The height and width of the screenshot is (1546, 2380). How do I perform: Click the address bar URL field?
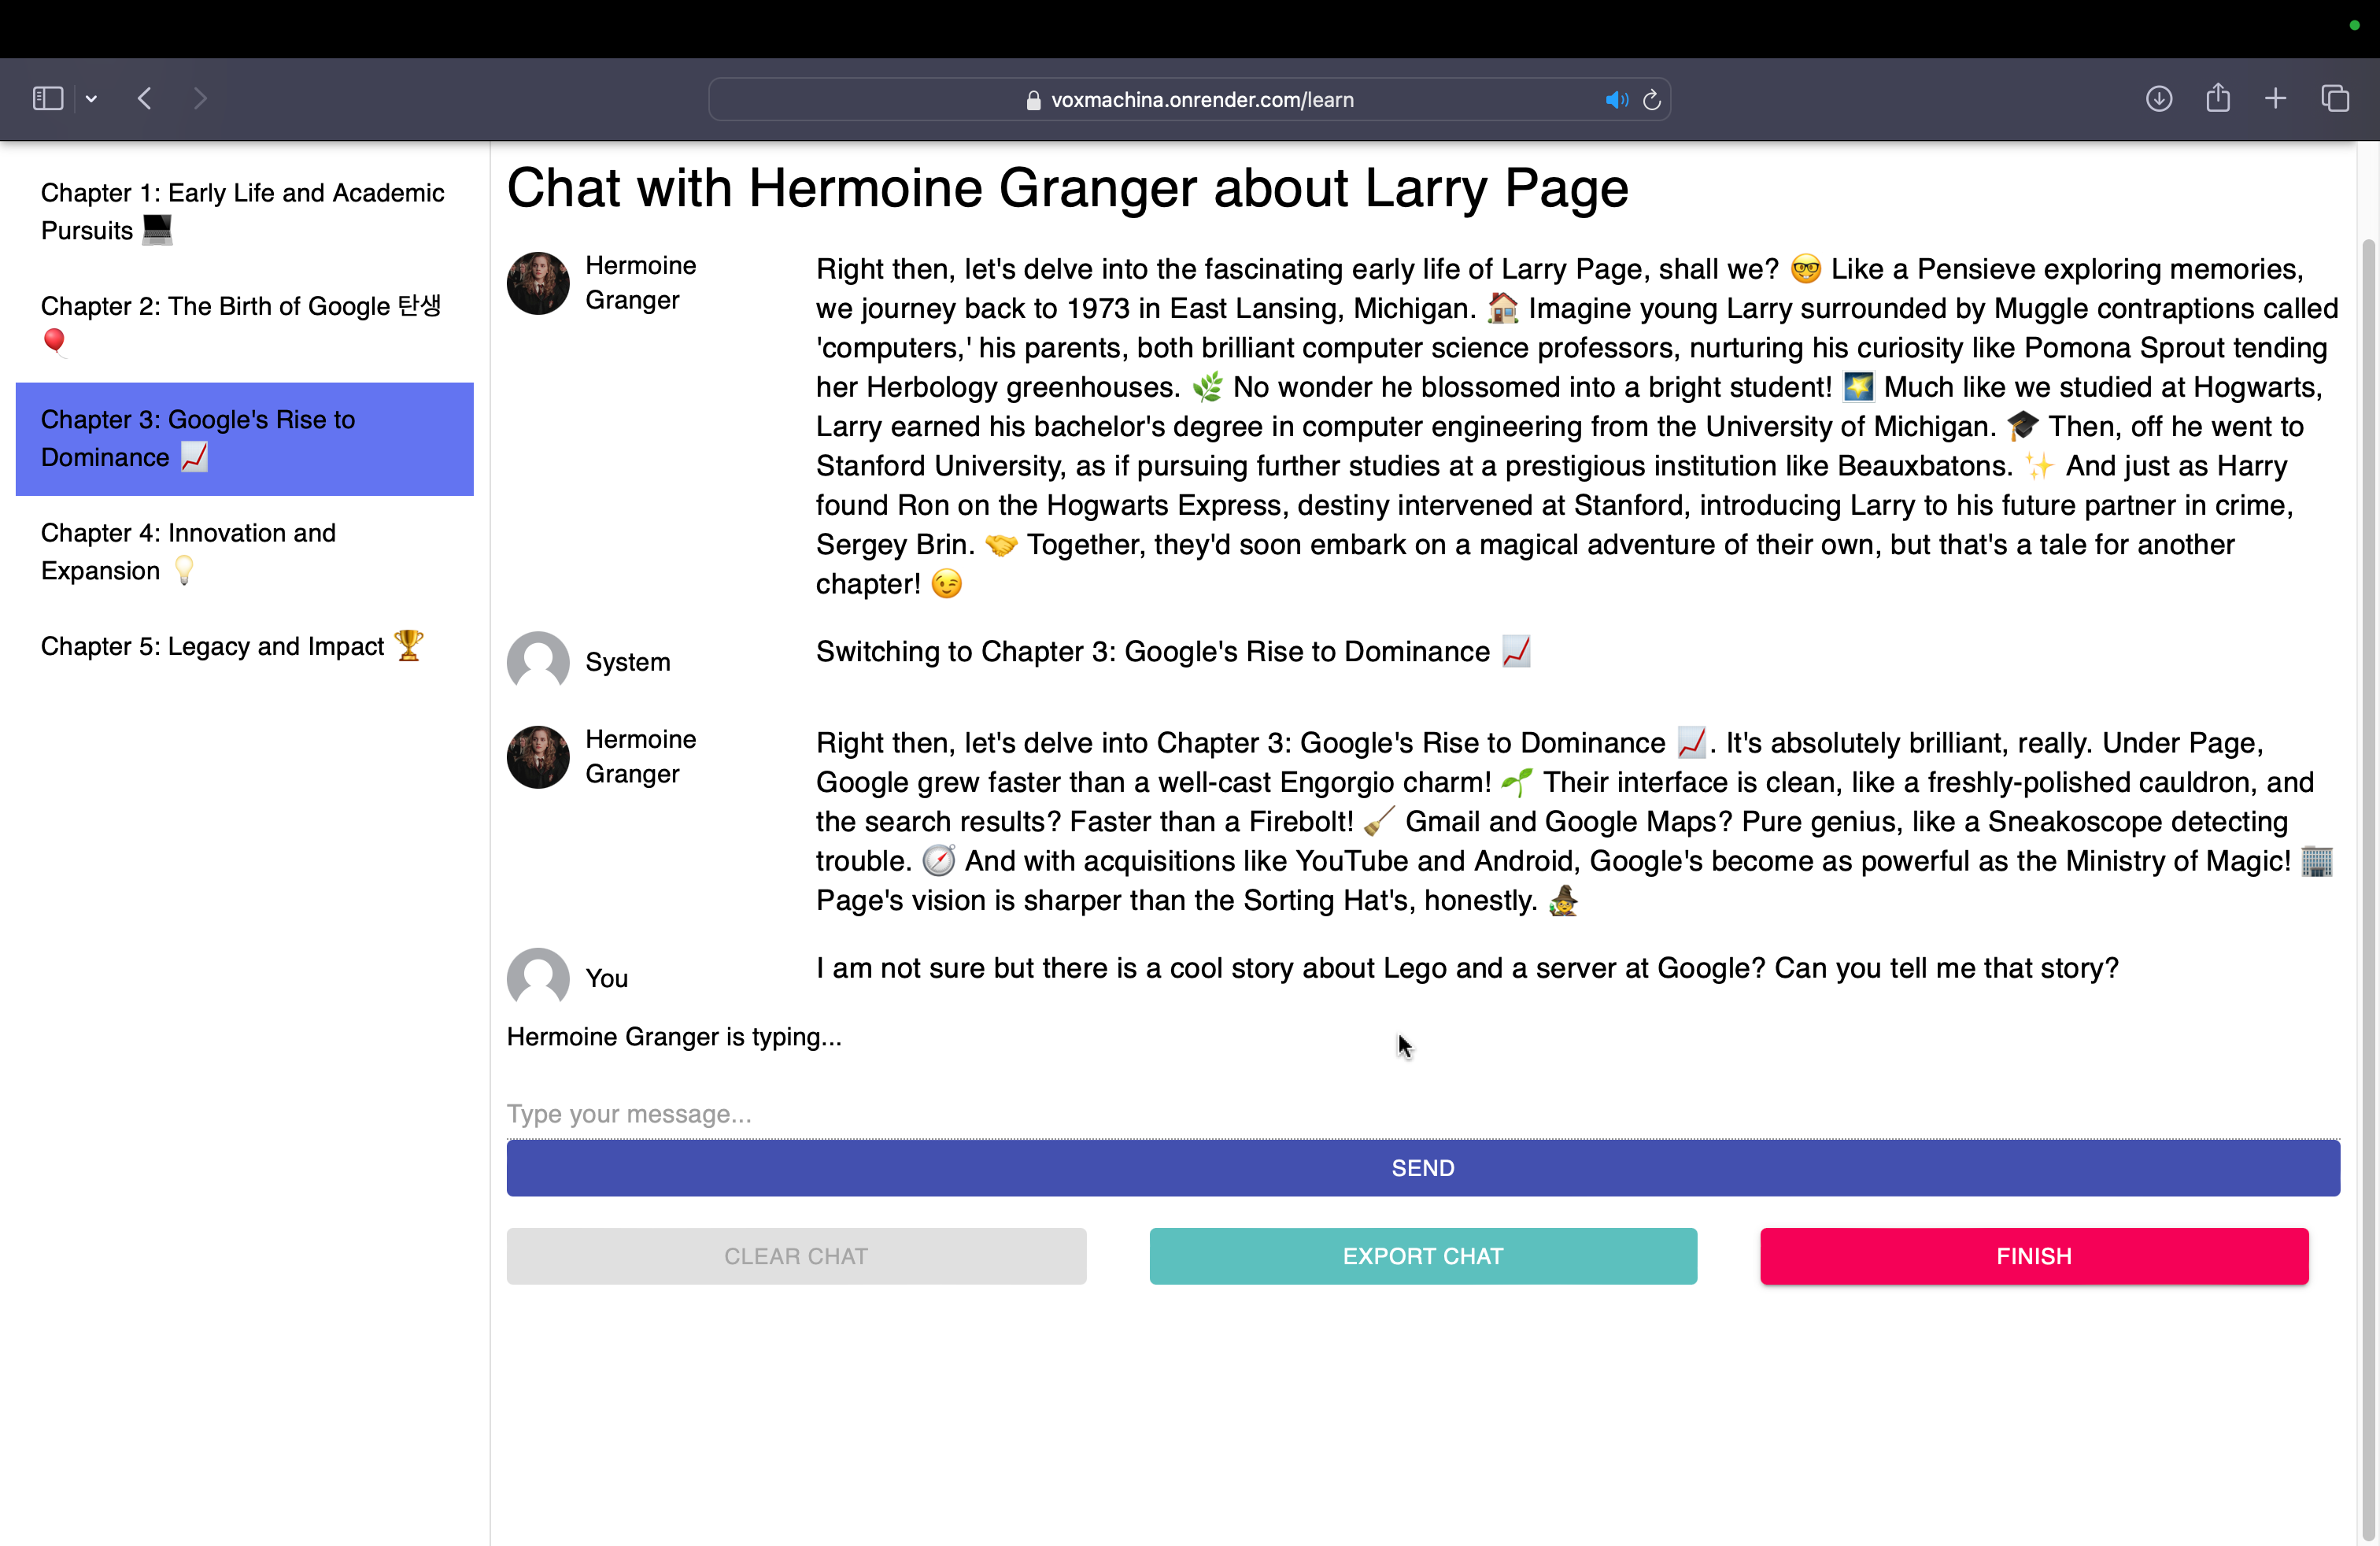1200,100
